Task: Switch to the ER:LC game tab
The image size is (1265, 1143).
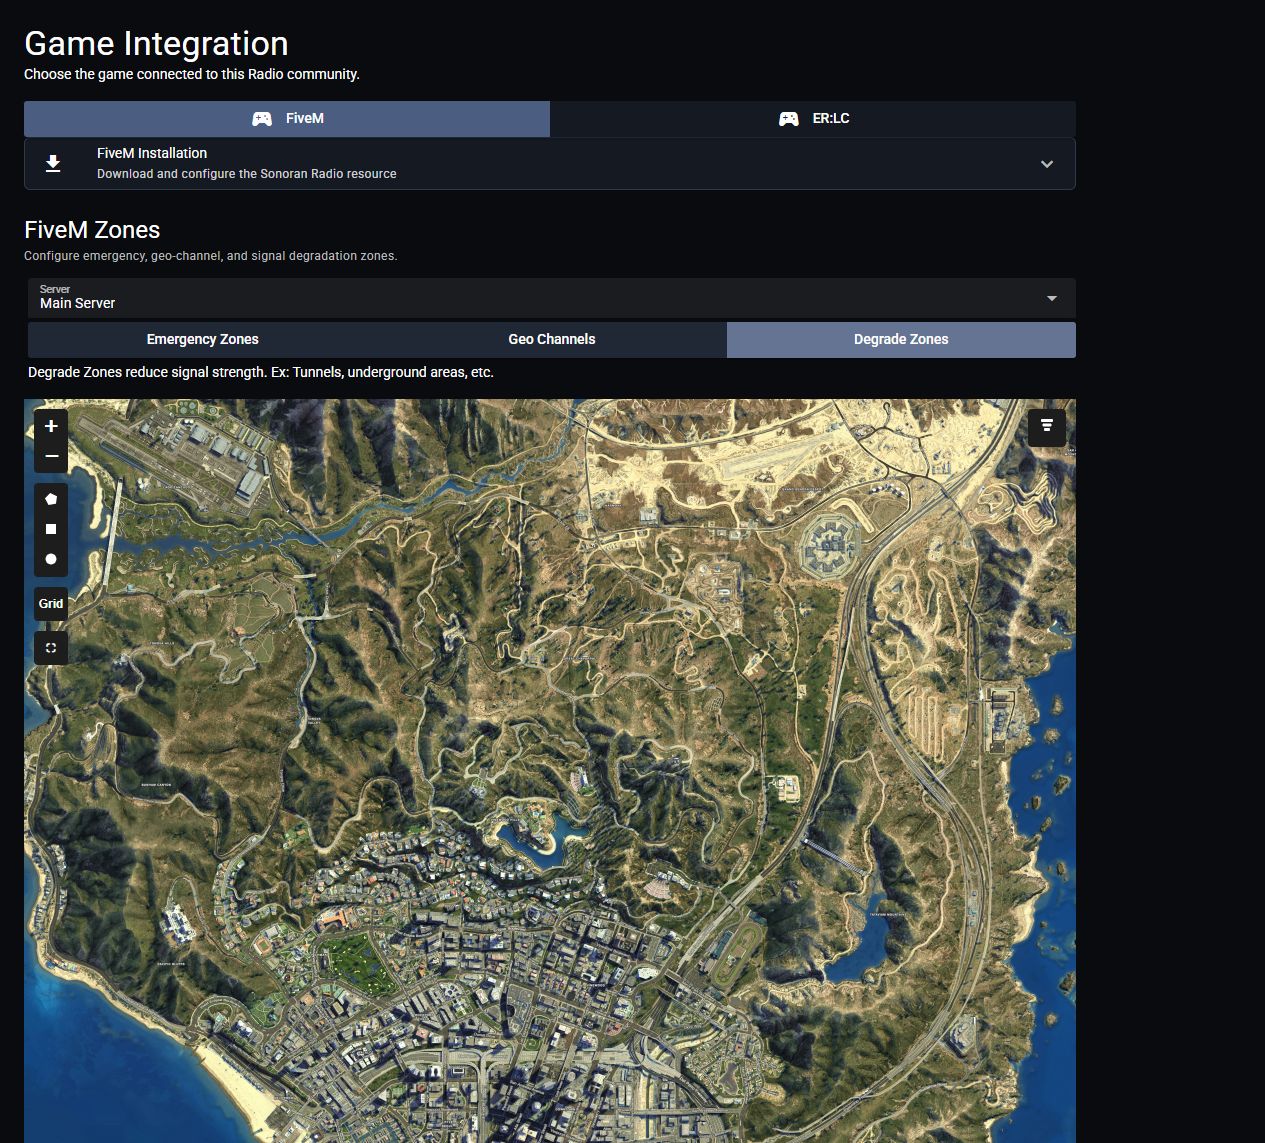Action: (813, 118)
